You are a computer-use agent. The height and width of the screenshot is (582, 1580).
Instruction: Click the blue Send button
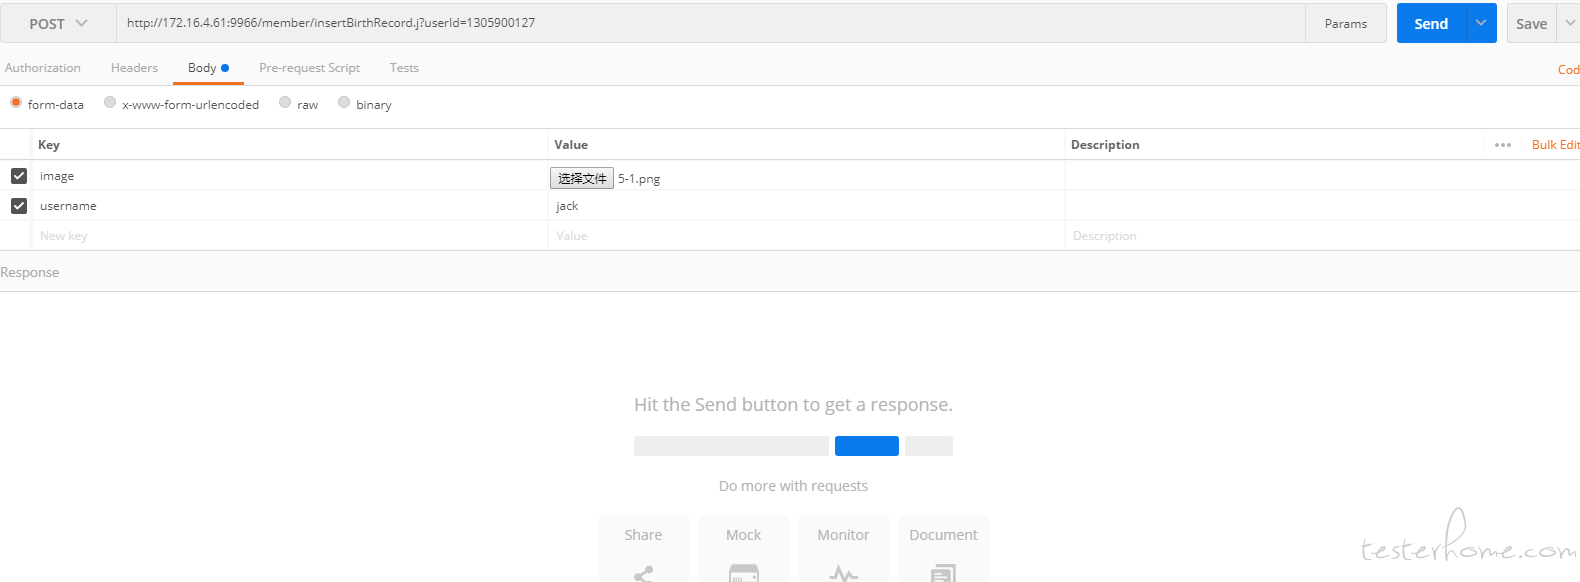click(1431, 23)
